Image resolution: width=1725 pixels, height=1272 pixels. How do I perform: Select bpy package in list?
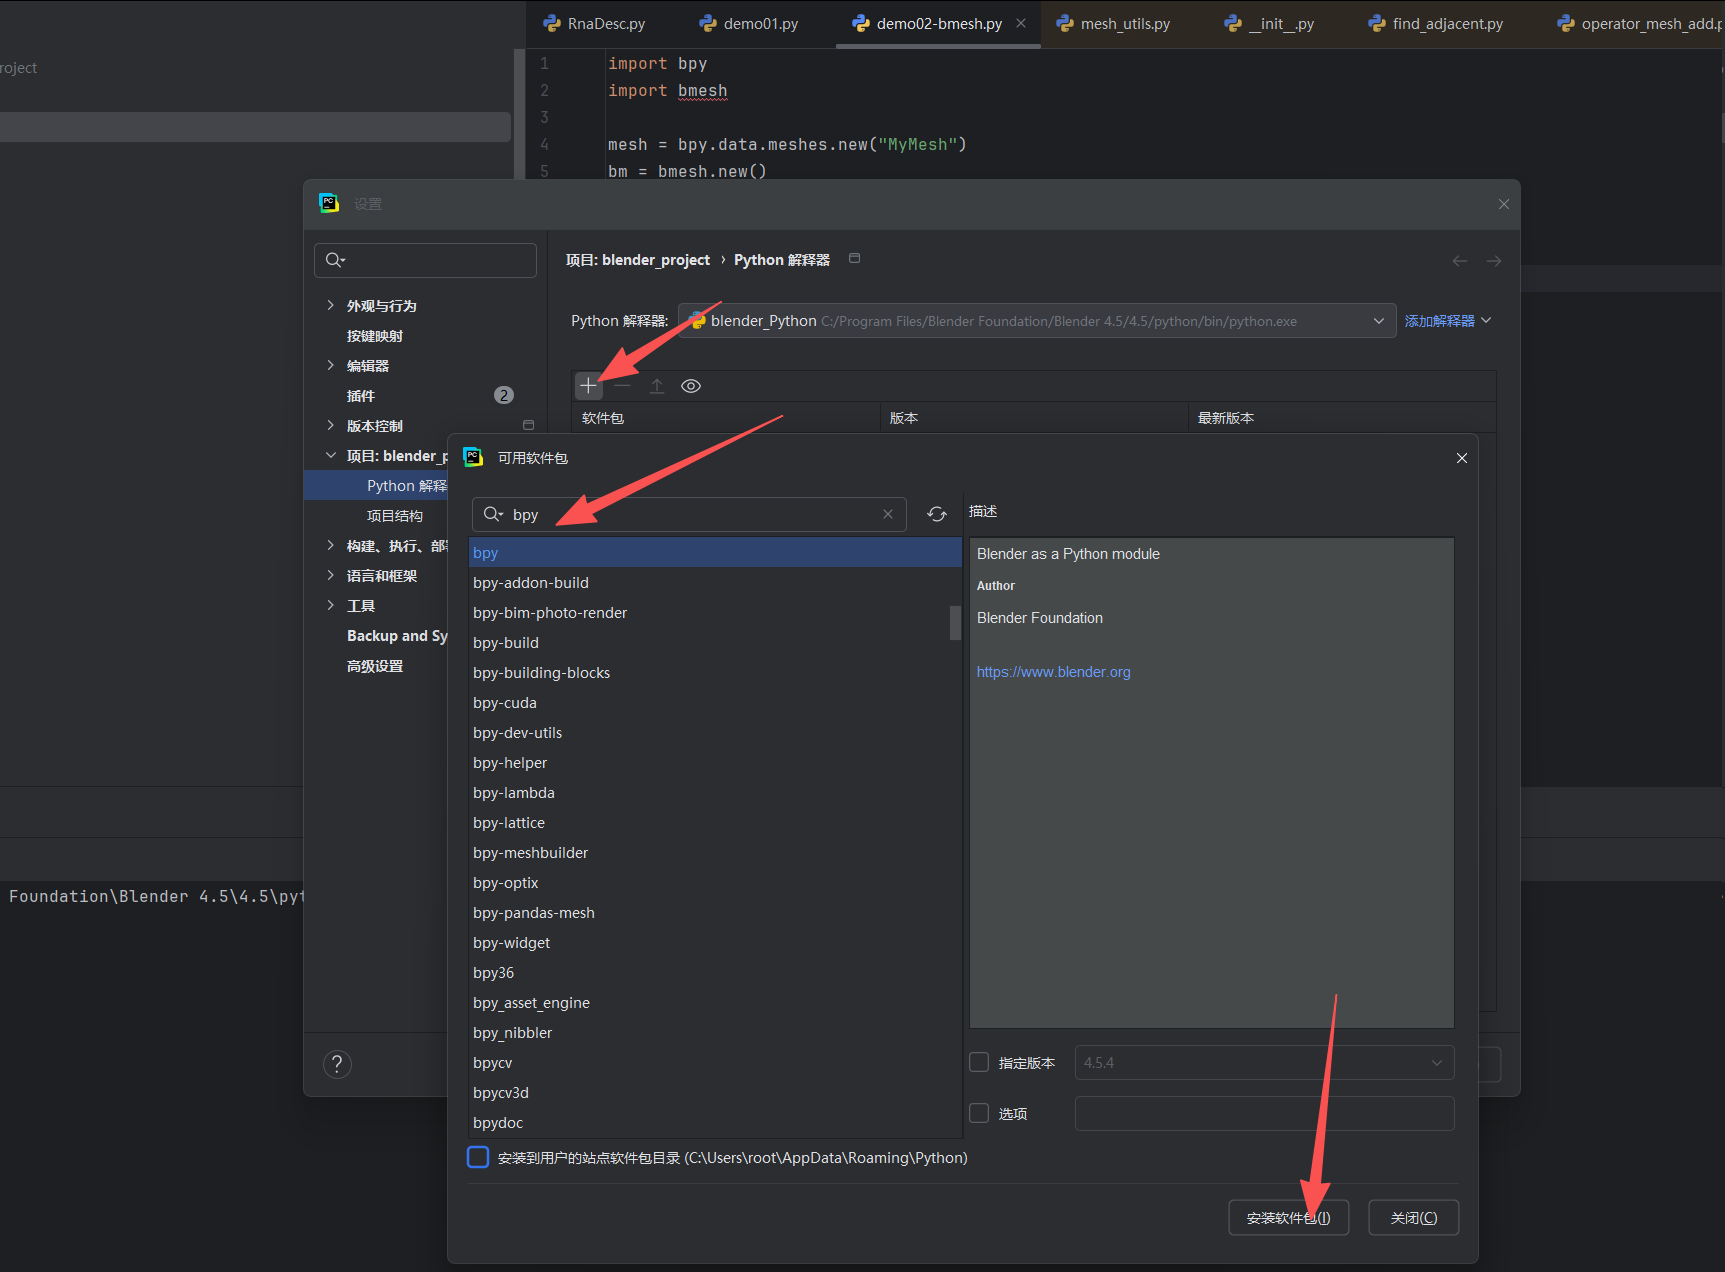pos(715,553)
